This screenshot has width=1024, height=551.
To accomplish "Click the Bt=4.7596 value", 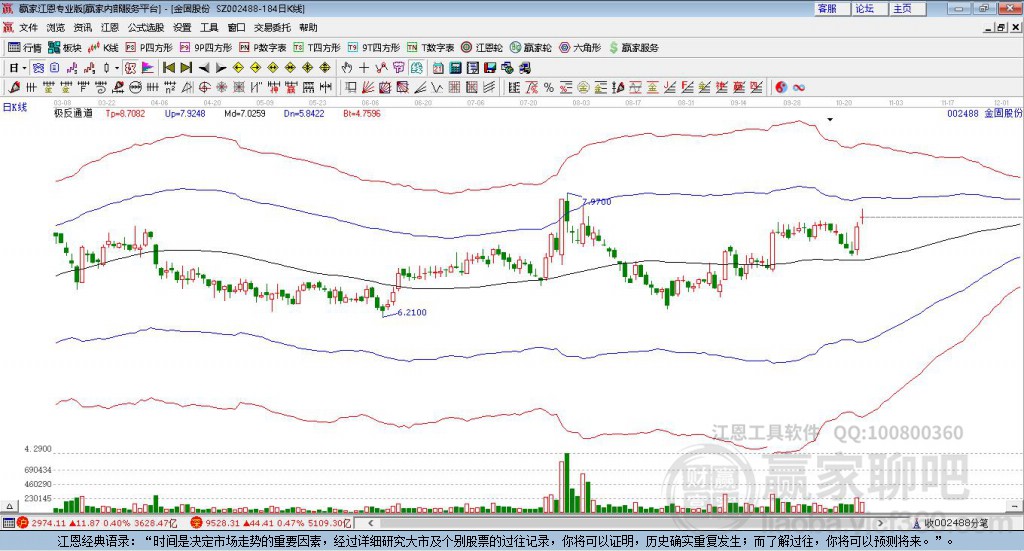I will [x=362, y=114].
